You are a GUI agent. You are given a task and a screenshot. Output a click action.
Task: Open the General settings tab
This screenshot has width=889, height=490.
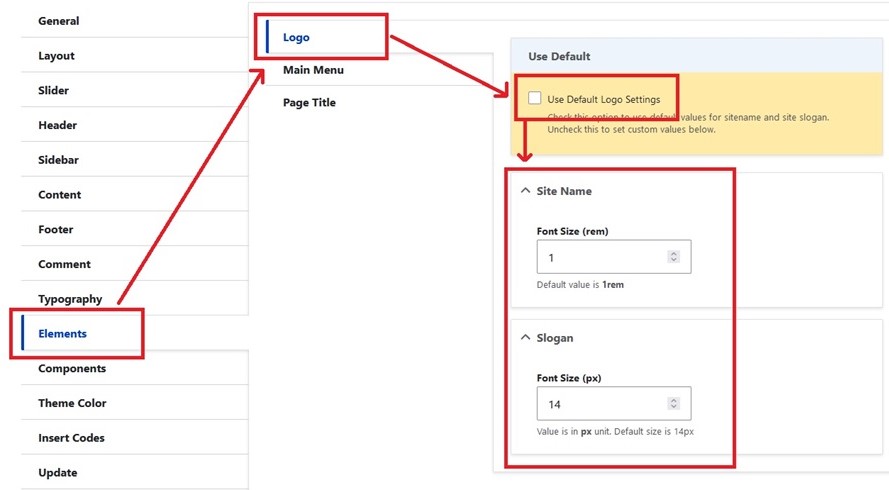click(x=59, y=21)
